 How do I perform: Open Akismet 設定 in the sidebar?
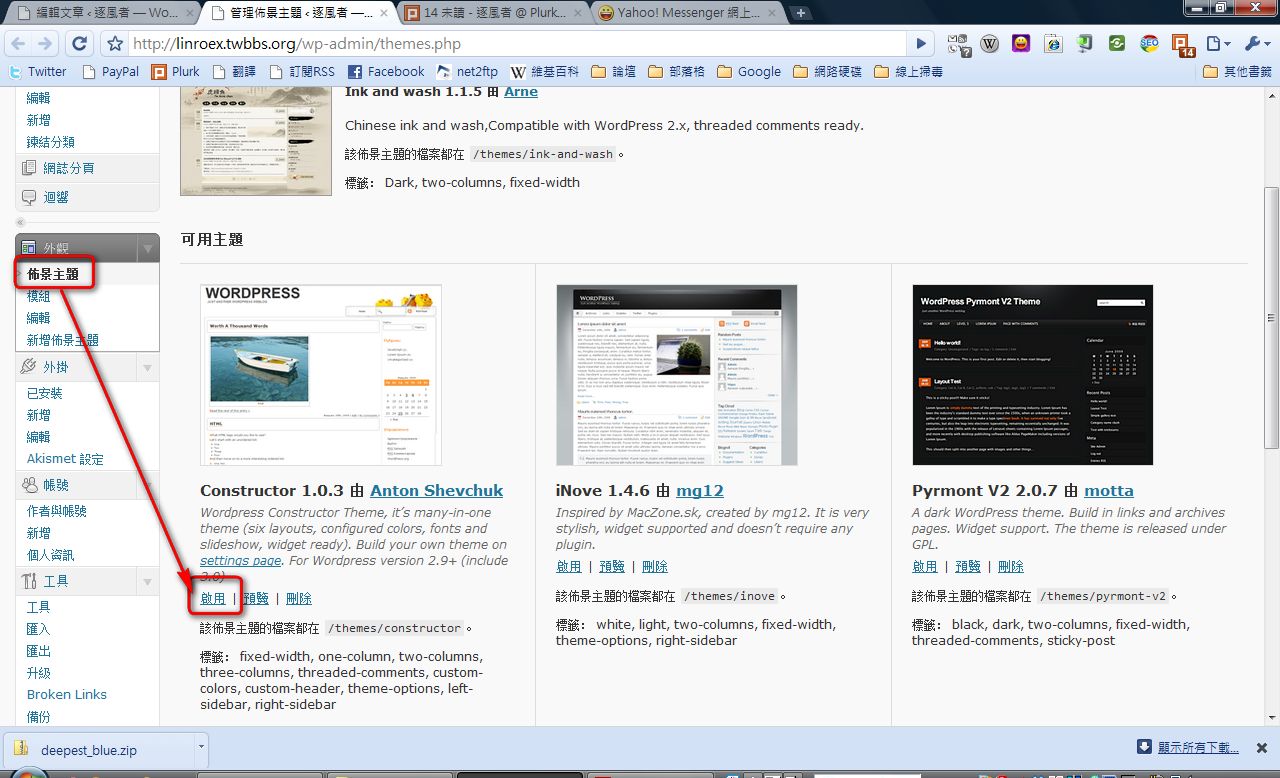[65, 459]
